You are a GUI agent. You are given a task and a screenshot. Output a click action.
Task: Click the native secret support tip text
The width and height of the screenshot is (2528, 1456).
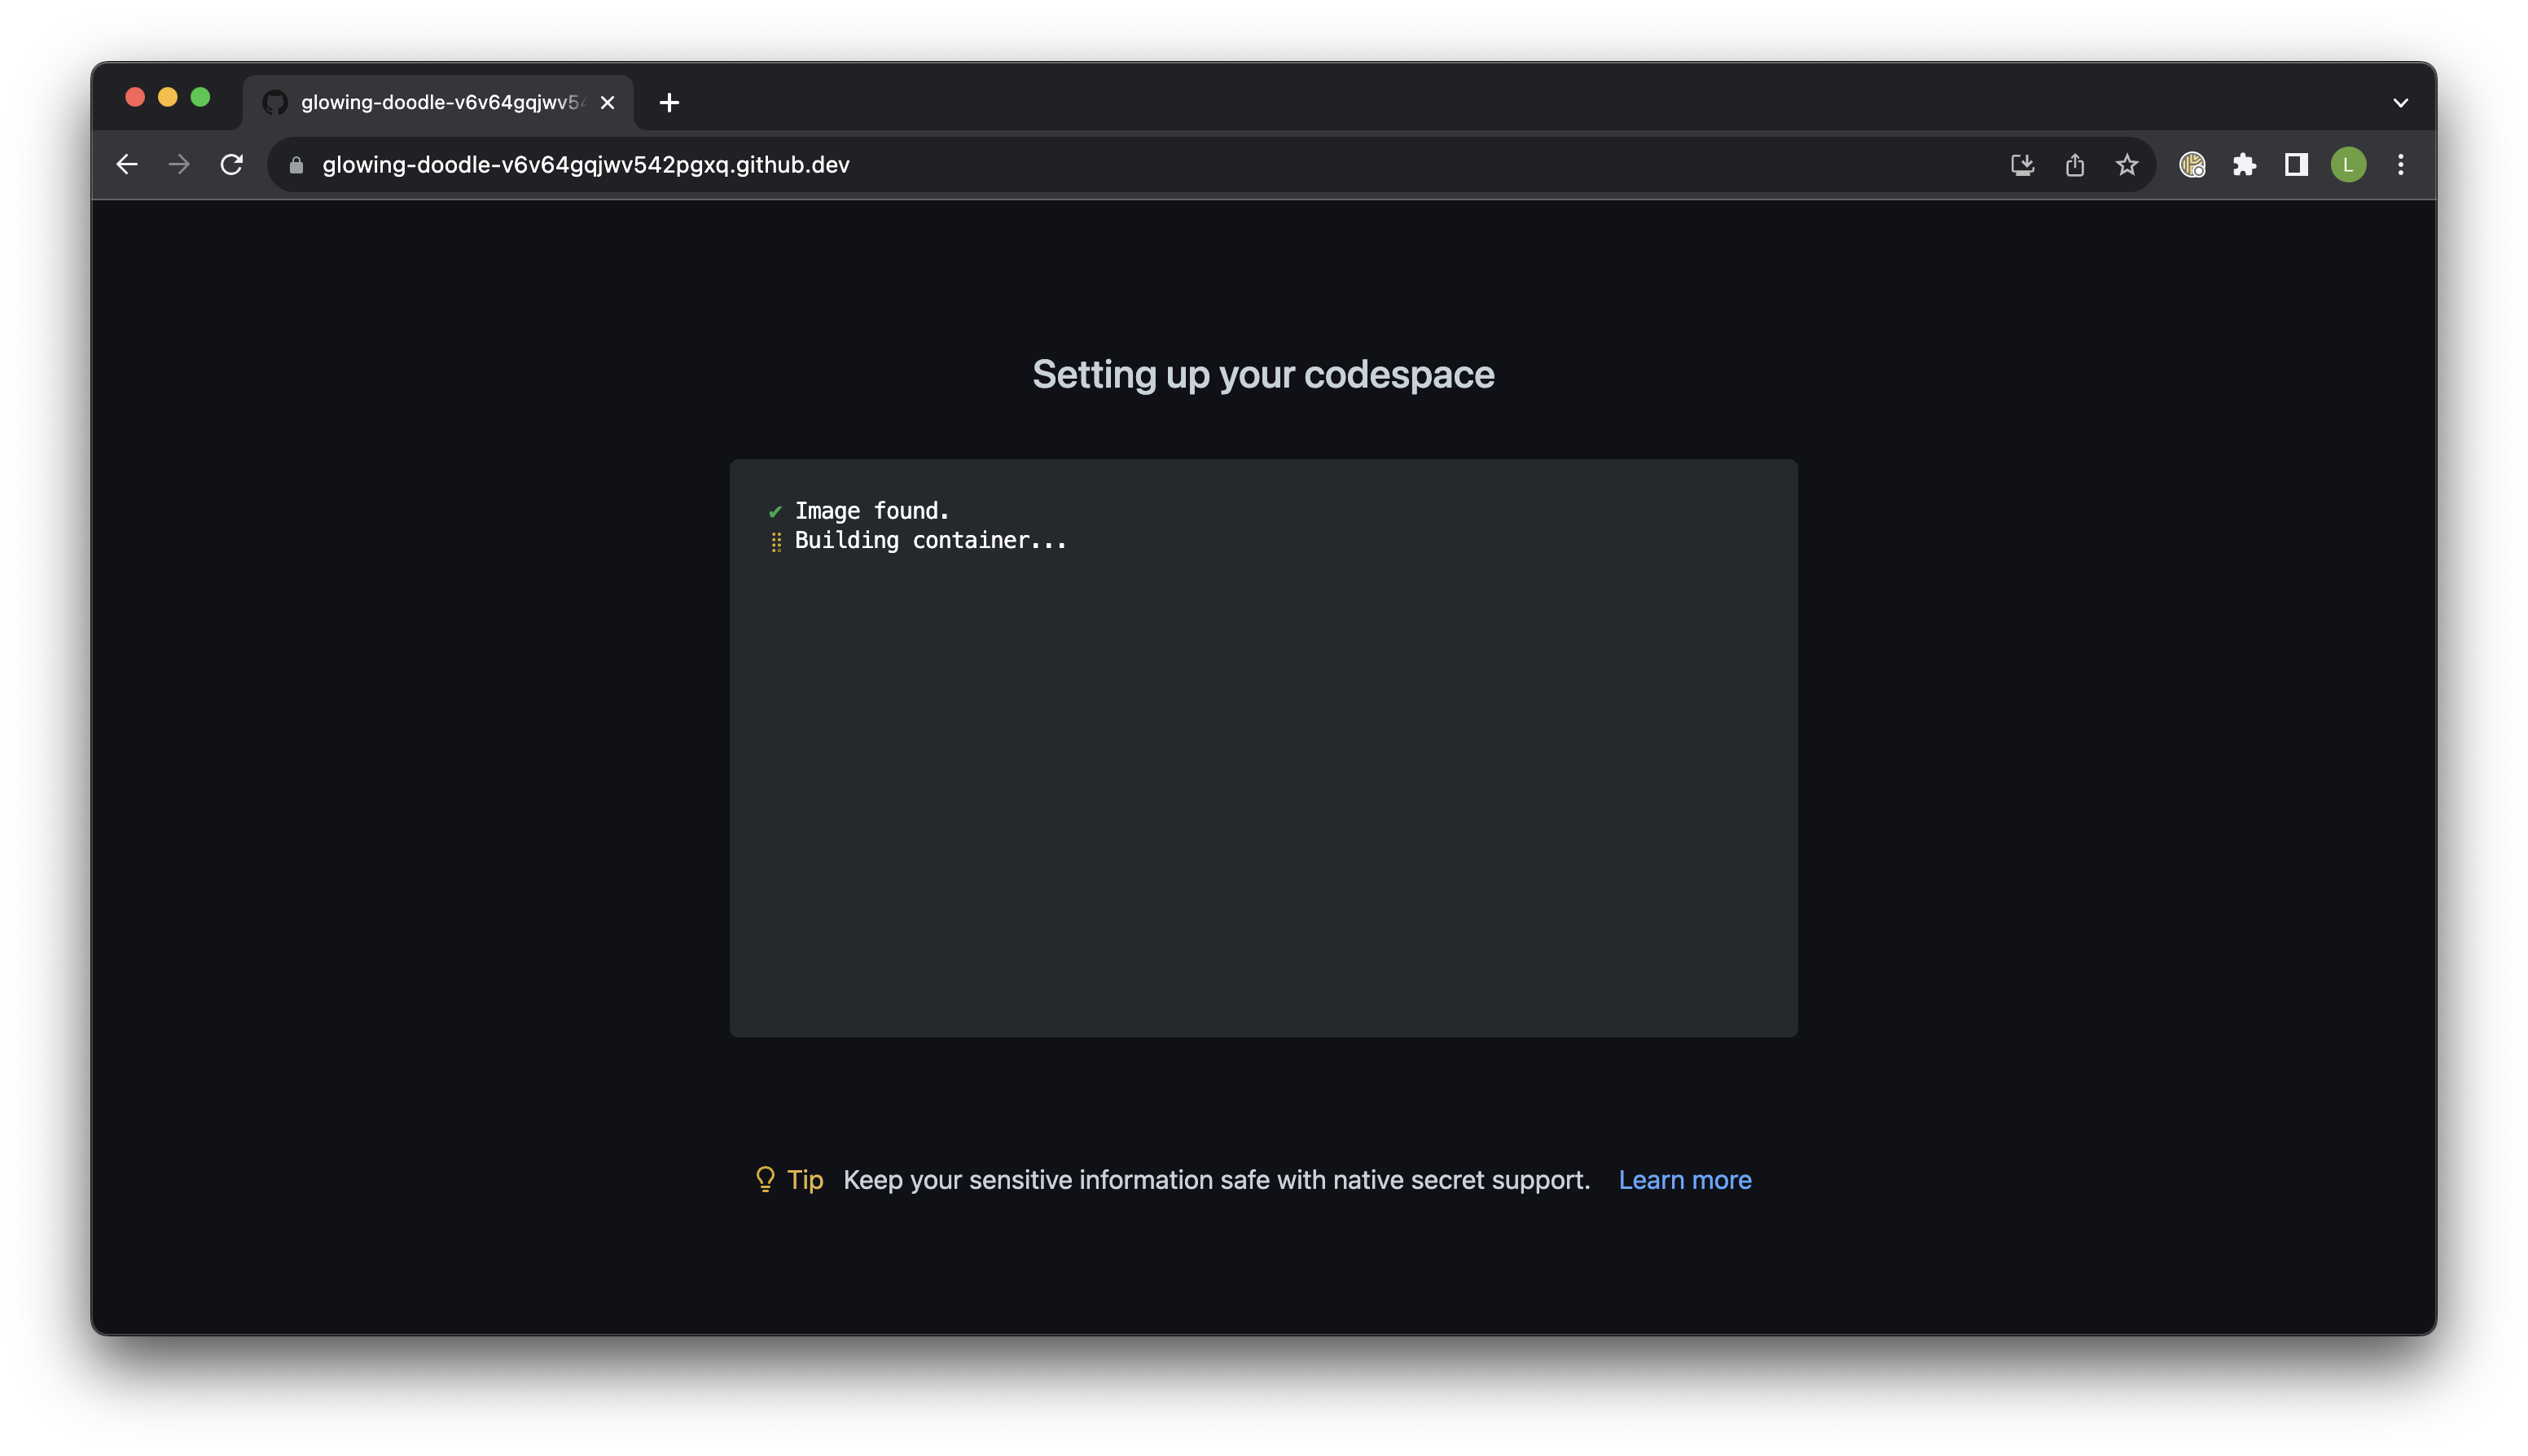point(1216,1180)
